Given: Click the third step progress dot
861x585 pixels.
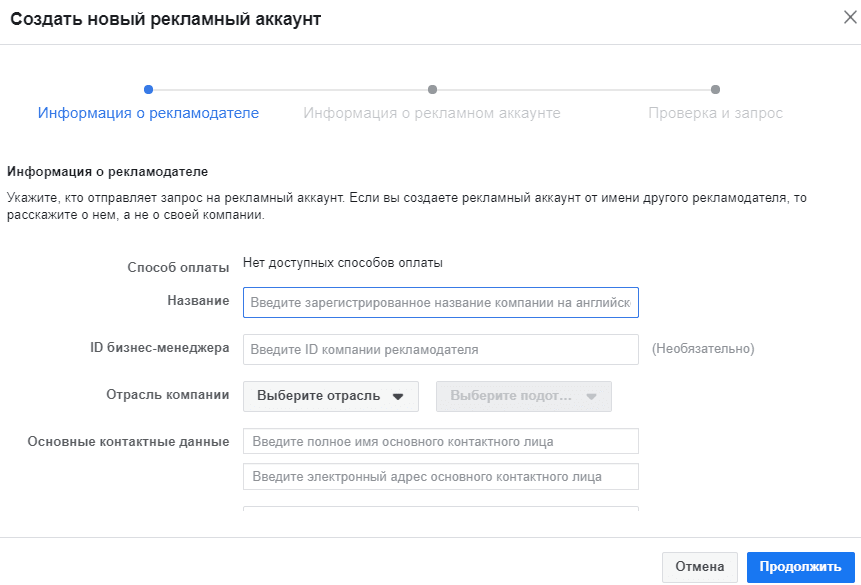Looking at the screenshot, I should (715, 90).
